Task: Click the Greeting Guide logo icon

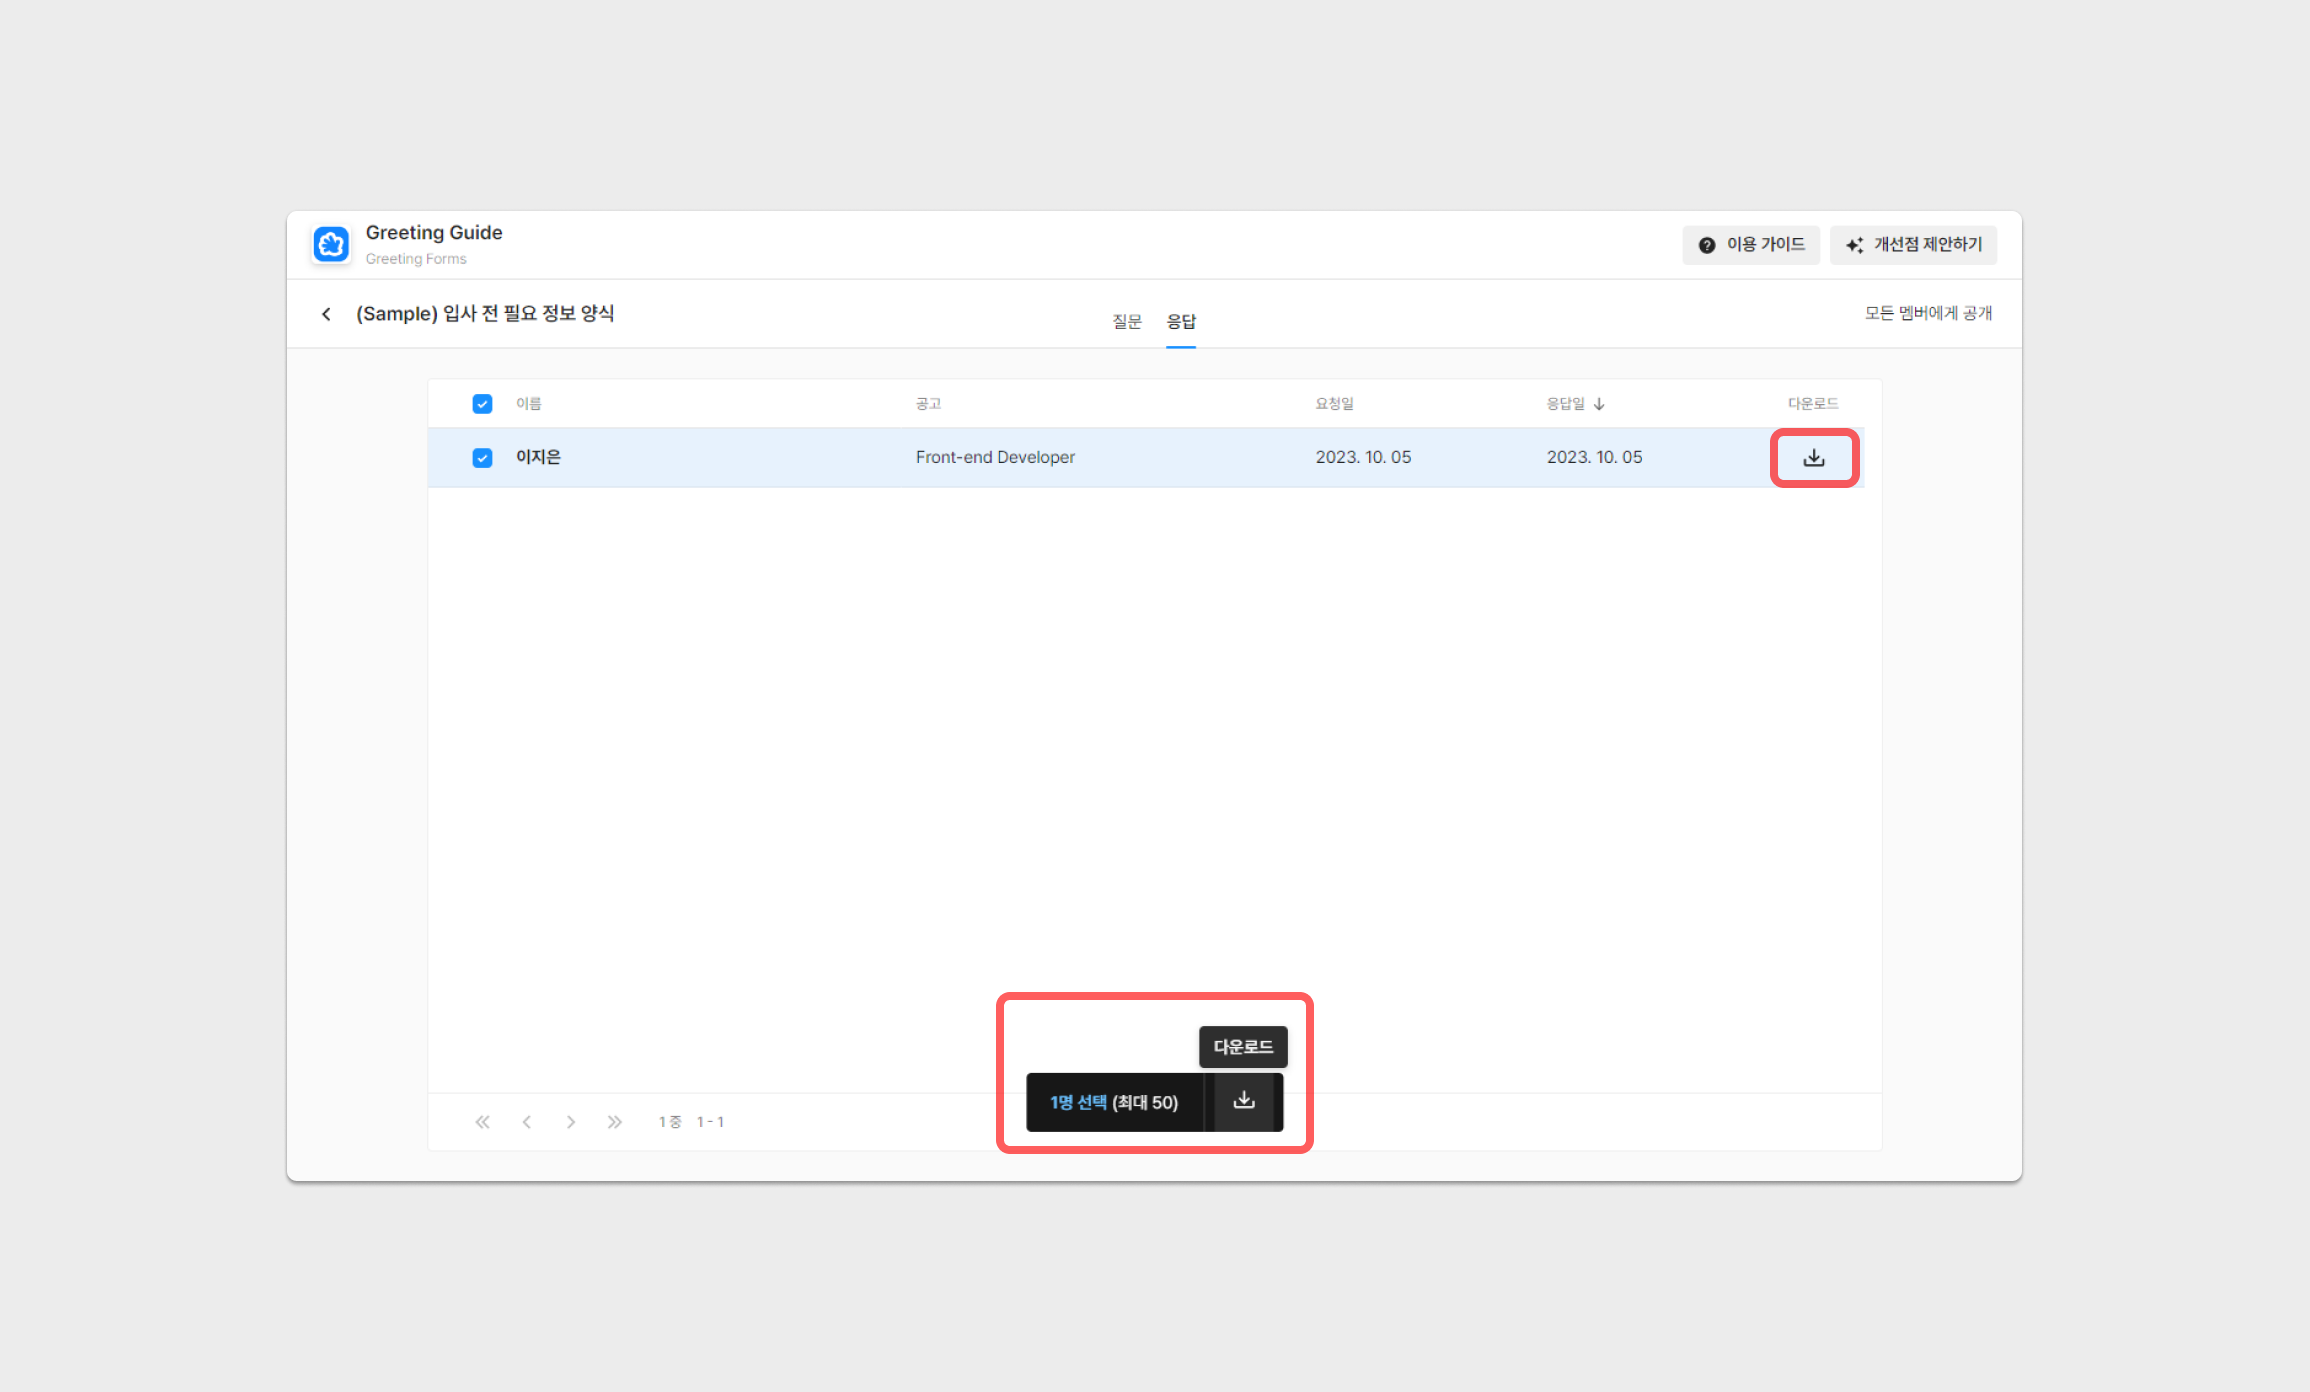Action: click(331, 244)
